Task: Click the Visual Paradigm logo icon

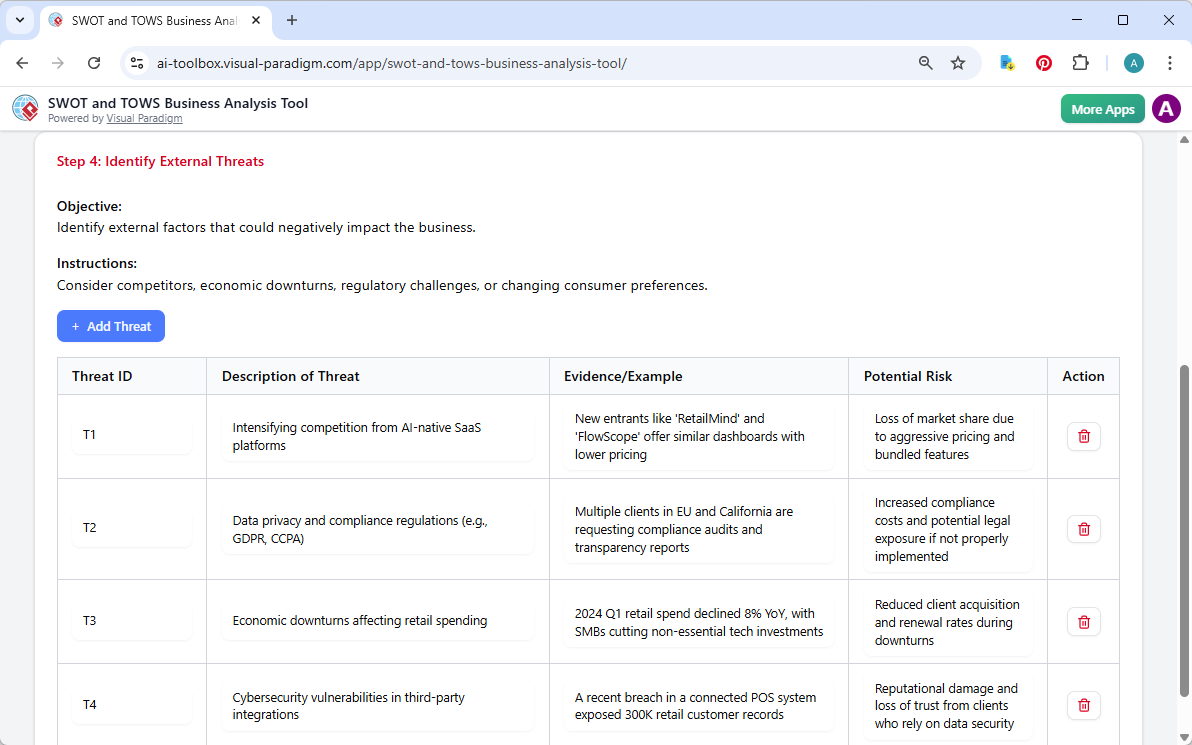Action: click(x=25, y=108)
